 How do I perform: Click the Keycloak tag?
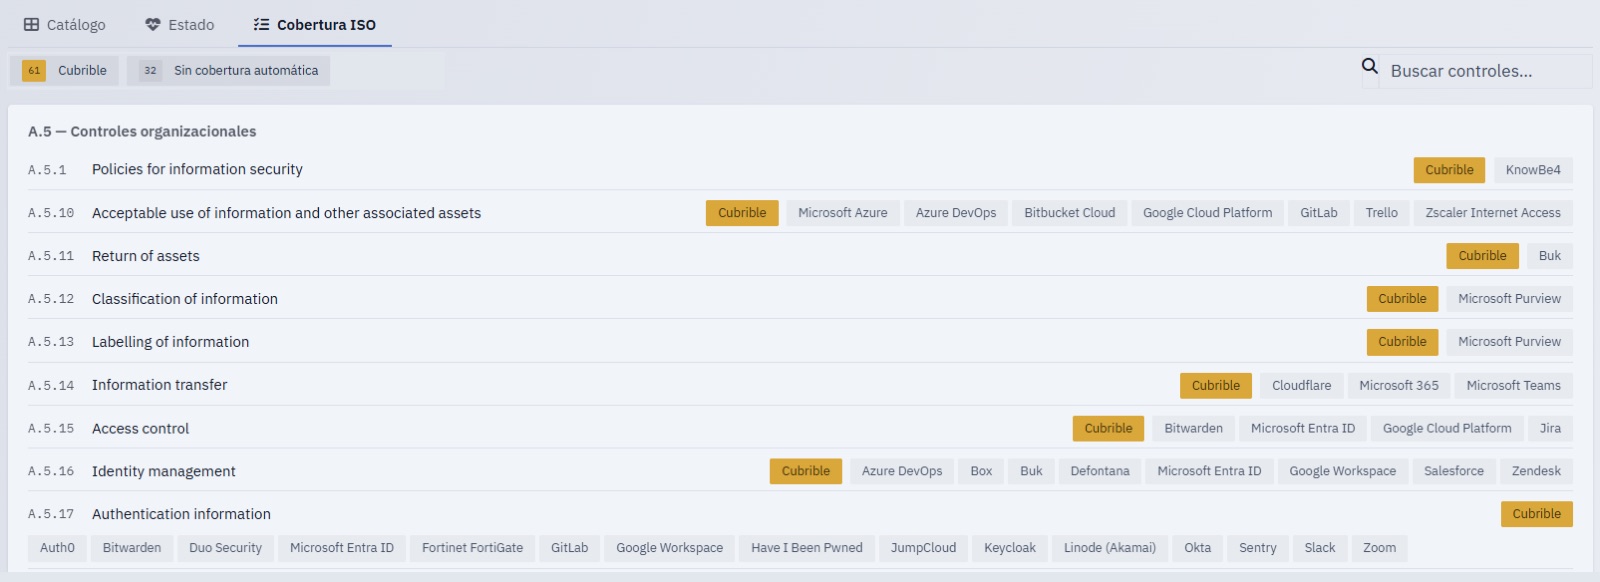(1009, 548)
